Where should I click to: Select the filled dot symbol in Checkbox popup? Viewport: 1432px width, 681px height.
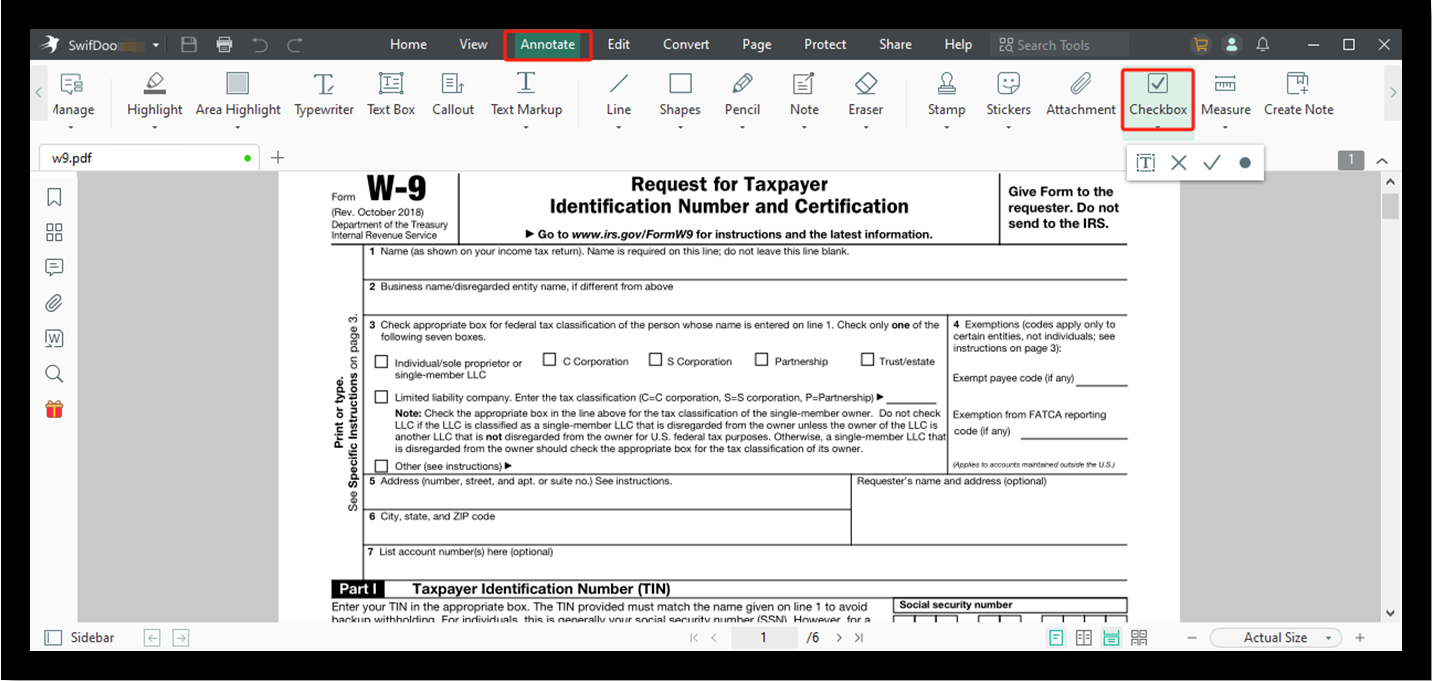coord(1245,163)
